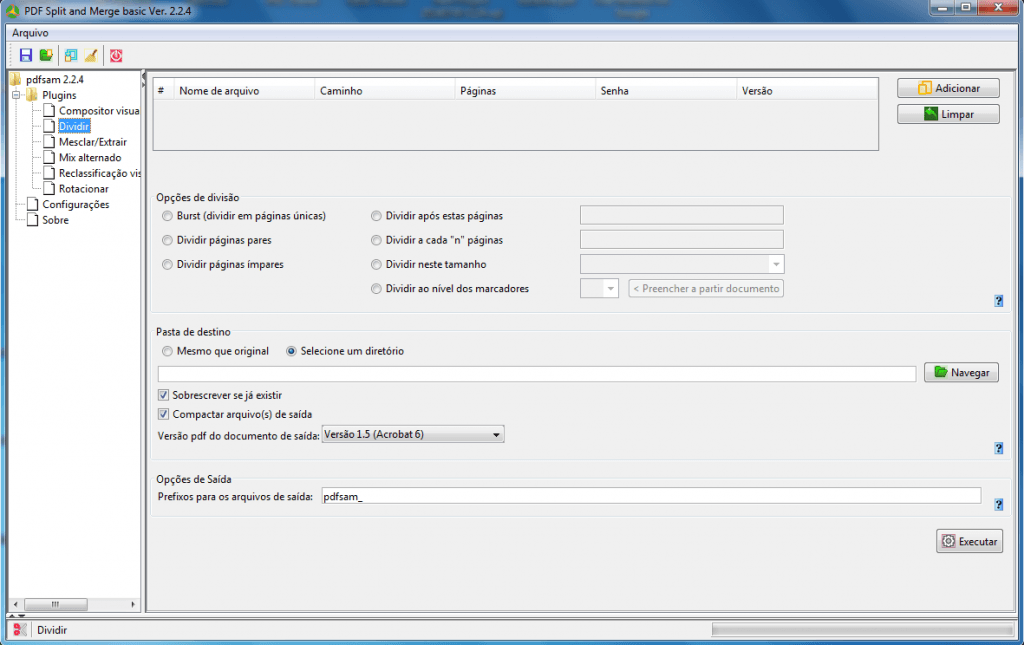Click the Senha column header
The image size is (1024, 645).
[x=666, y=91]
